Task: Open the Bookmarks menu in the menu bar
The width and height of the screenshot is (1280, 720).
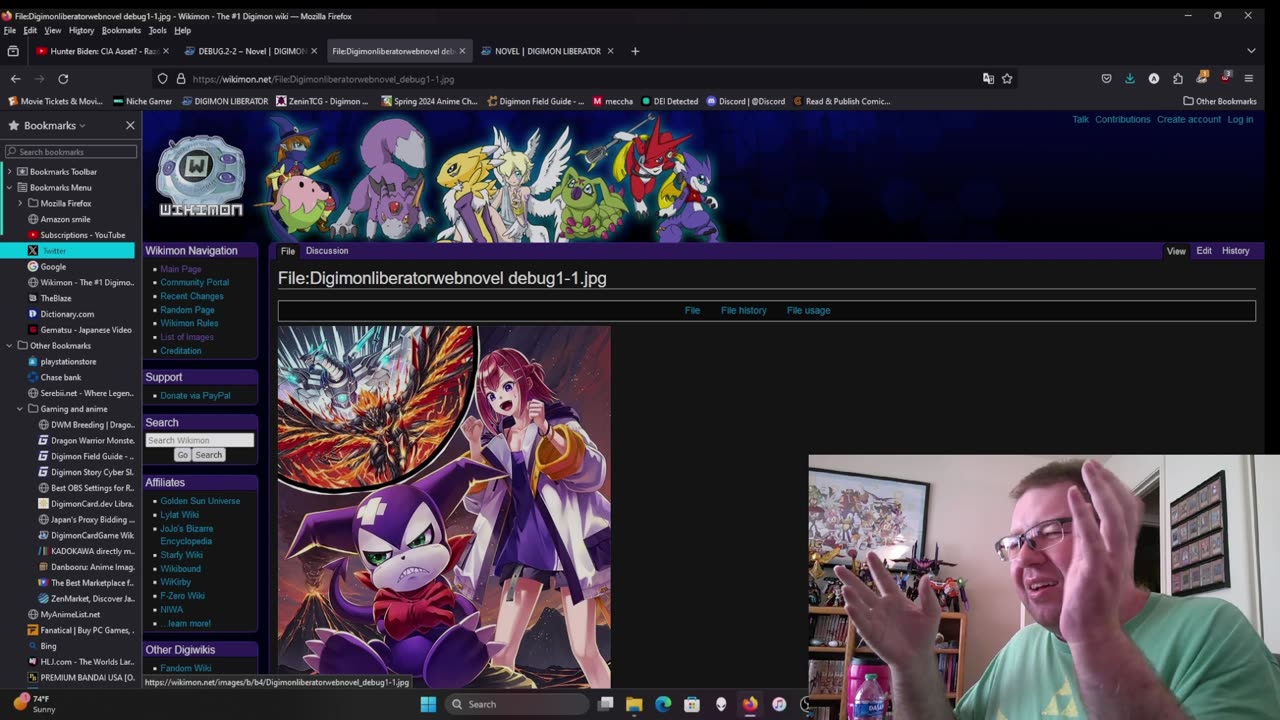Action: point(121,30)
